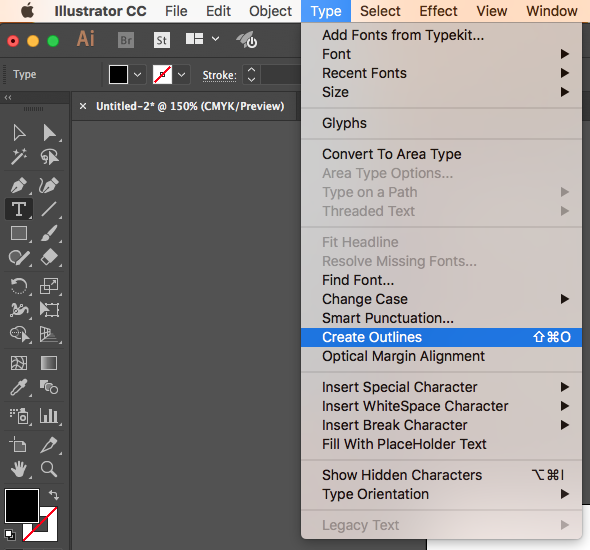The height and width of the screenshot is (550, 590).
Task: Choose Fill With PlaceHolder Text
Action: (x=441, y=444)
